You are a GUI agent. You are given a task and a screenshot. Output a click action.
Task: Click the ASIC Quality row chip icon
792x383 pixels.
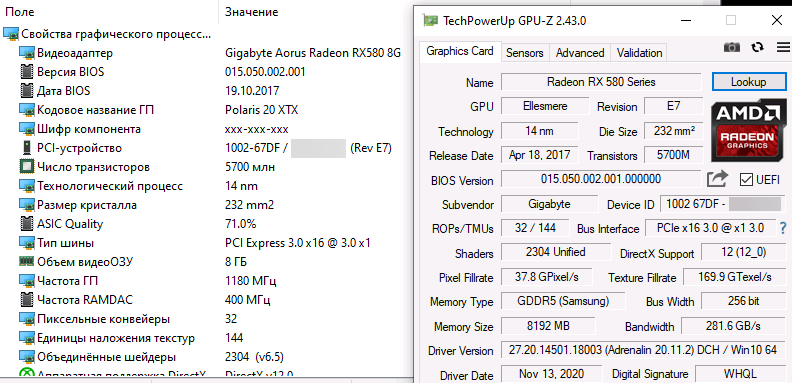tap(26, 224)
